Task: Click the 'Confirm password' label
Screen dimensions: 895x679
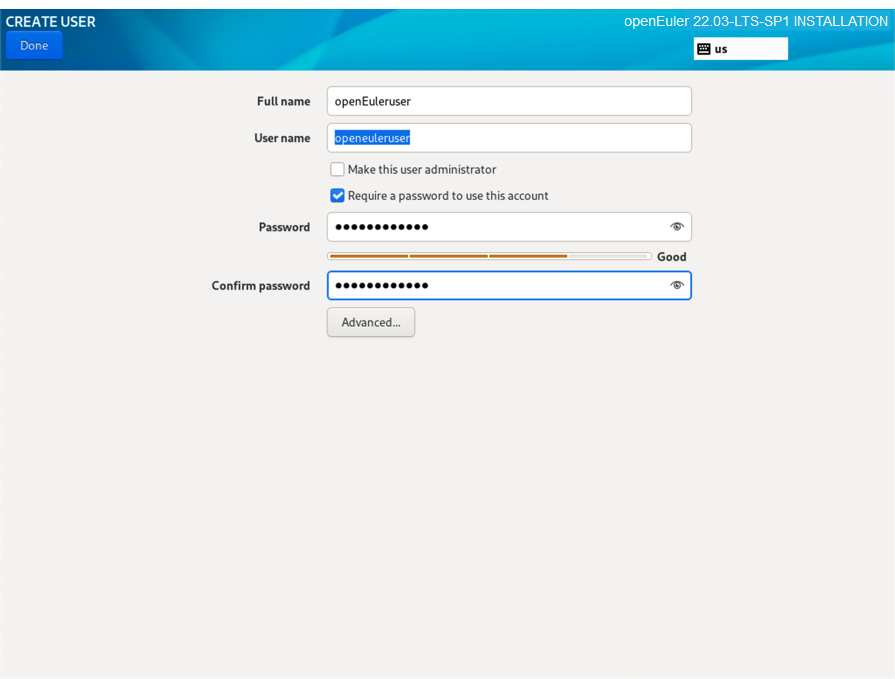Action: click(x=261, y=286)
